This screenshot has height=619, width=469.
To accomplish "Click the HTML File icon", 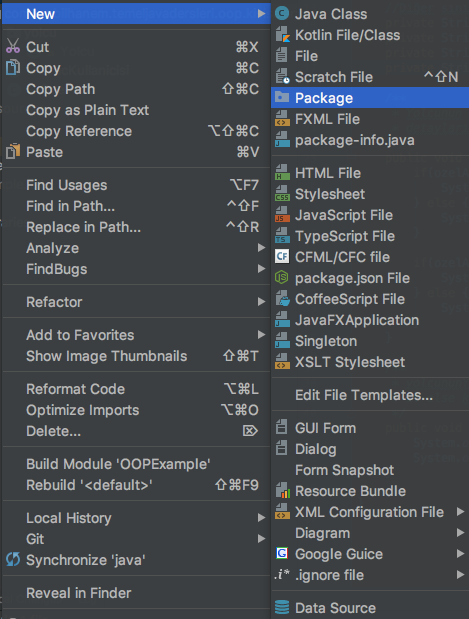I will [282, 173].
